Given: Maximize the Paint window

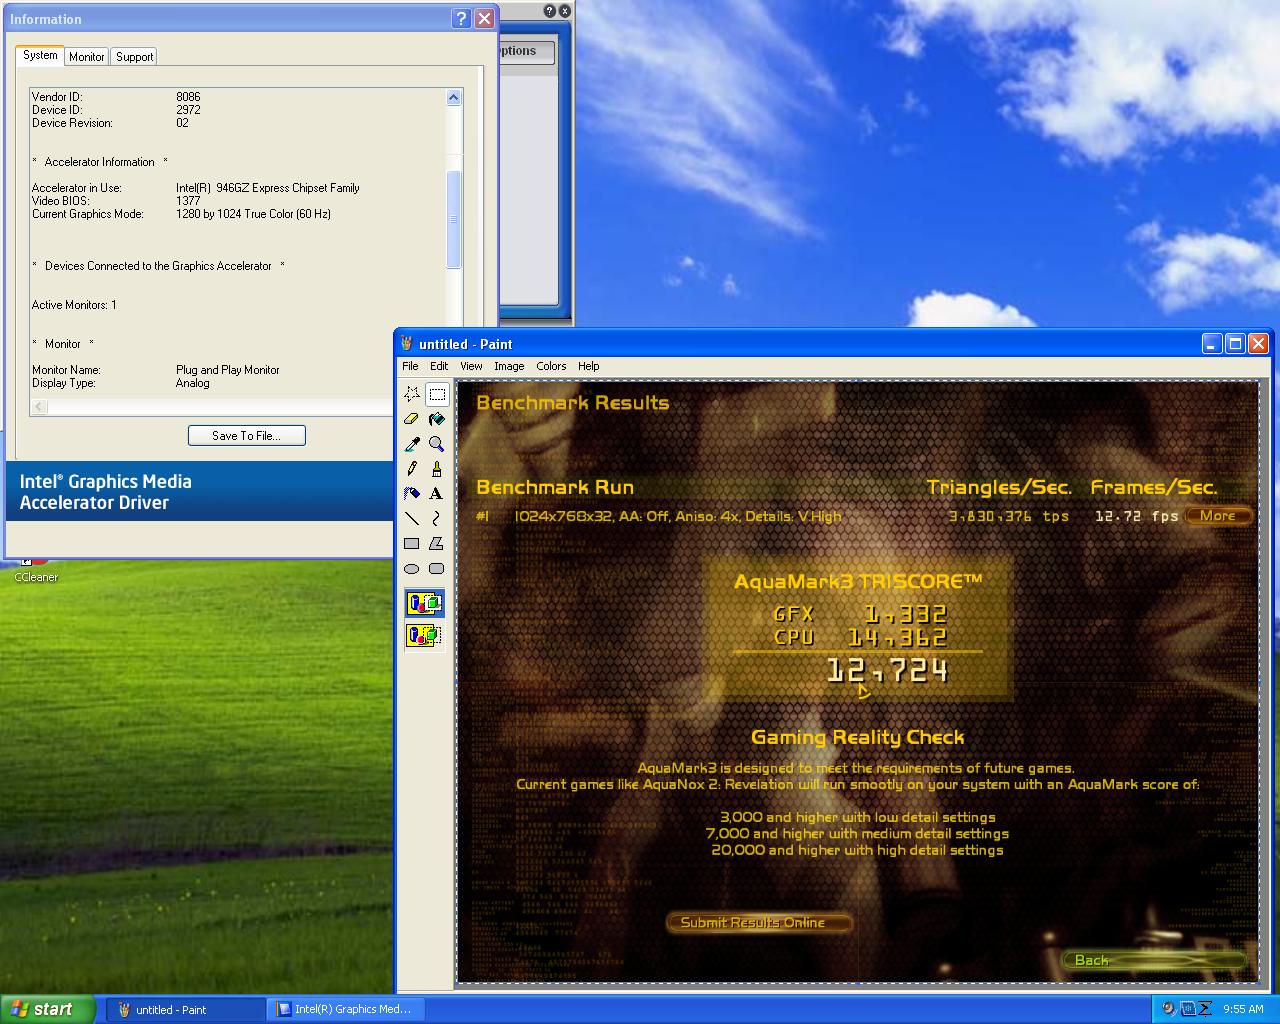Looking at the screenshot, I should pyautogui.click(x=1235, y=344).
